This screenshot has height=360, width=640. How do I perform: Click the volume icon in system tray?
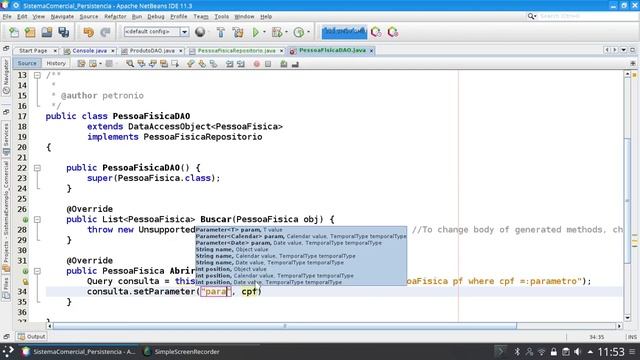coord(578,351)
